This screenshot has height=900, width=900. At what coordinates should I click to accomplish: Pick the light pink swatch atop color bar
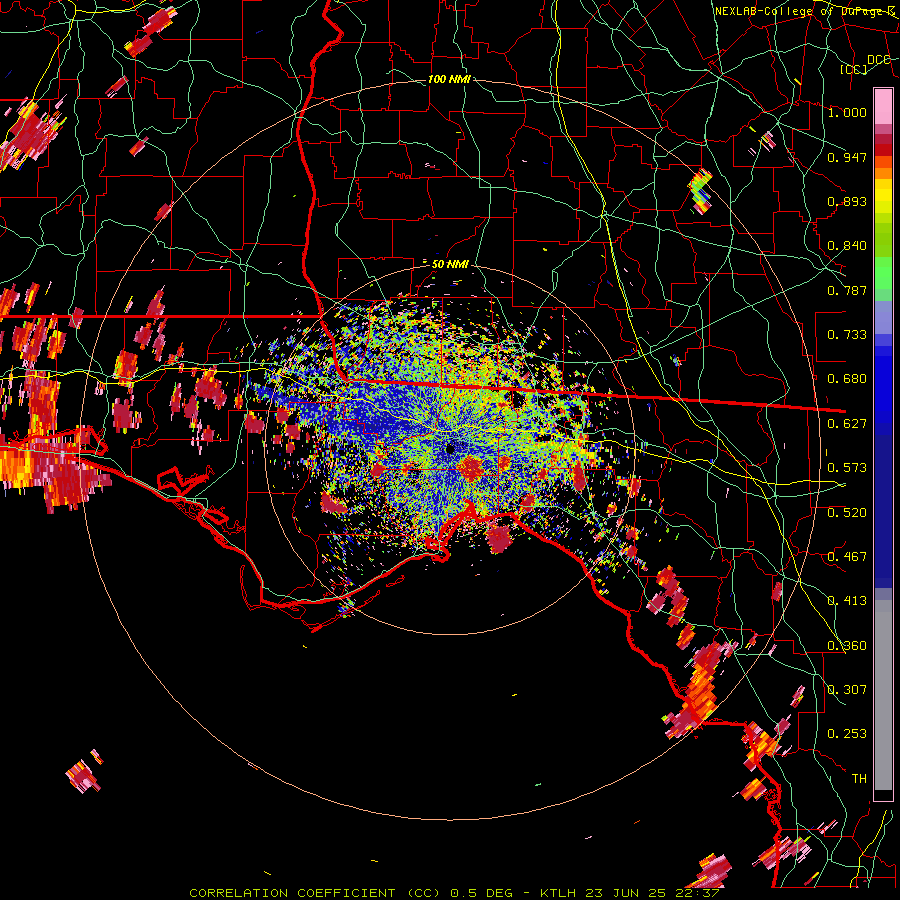(x=883, y=106)
